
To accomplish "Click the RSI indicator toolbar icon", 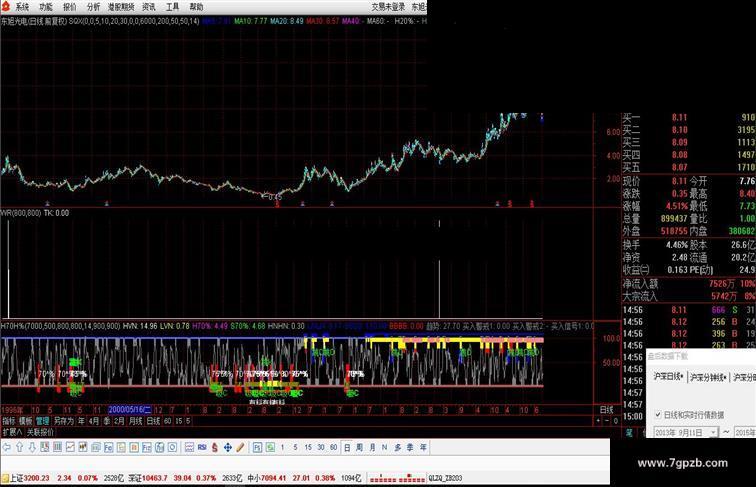I will pyautogui.click(x=202, y=447).
